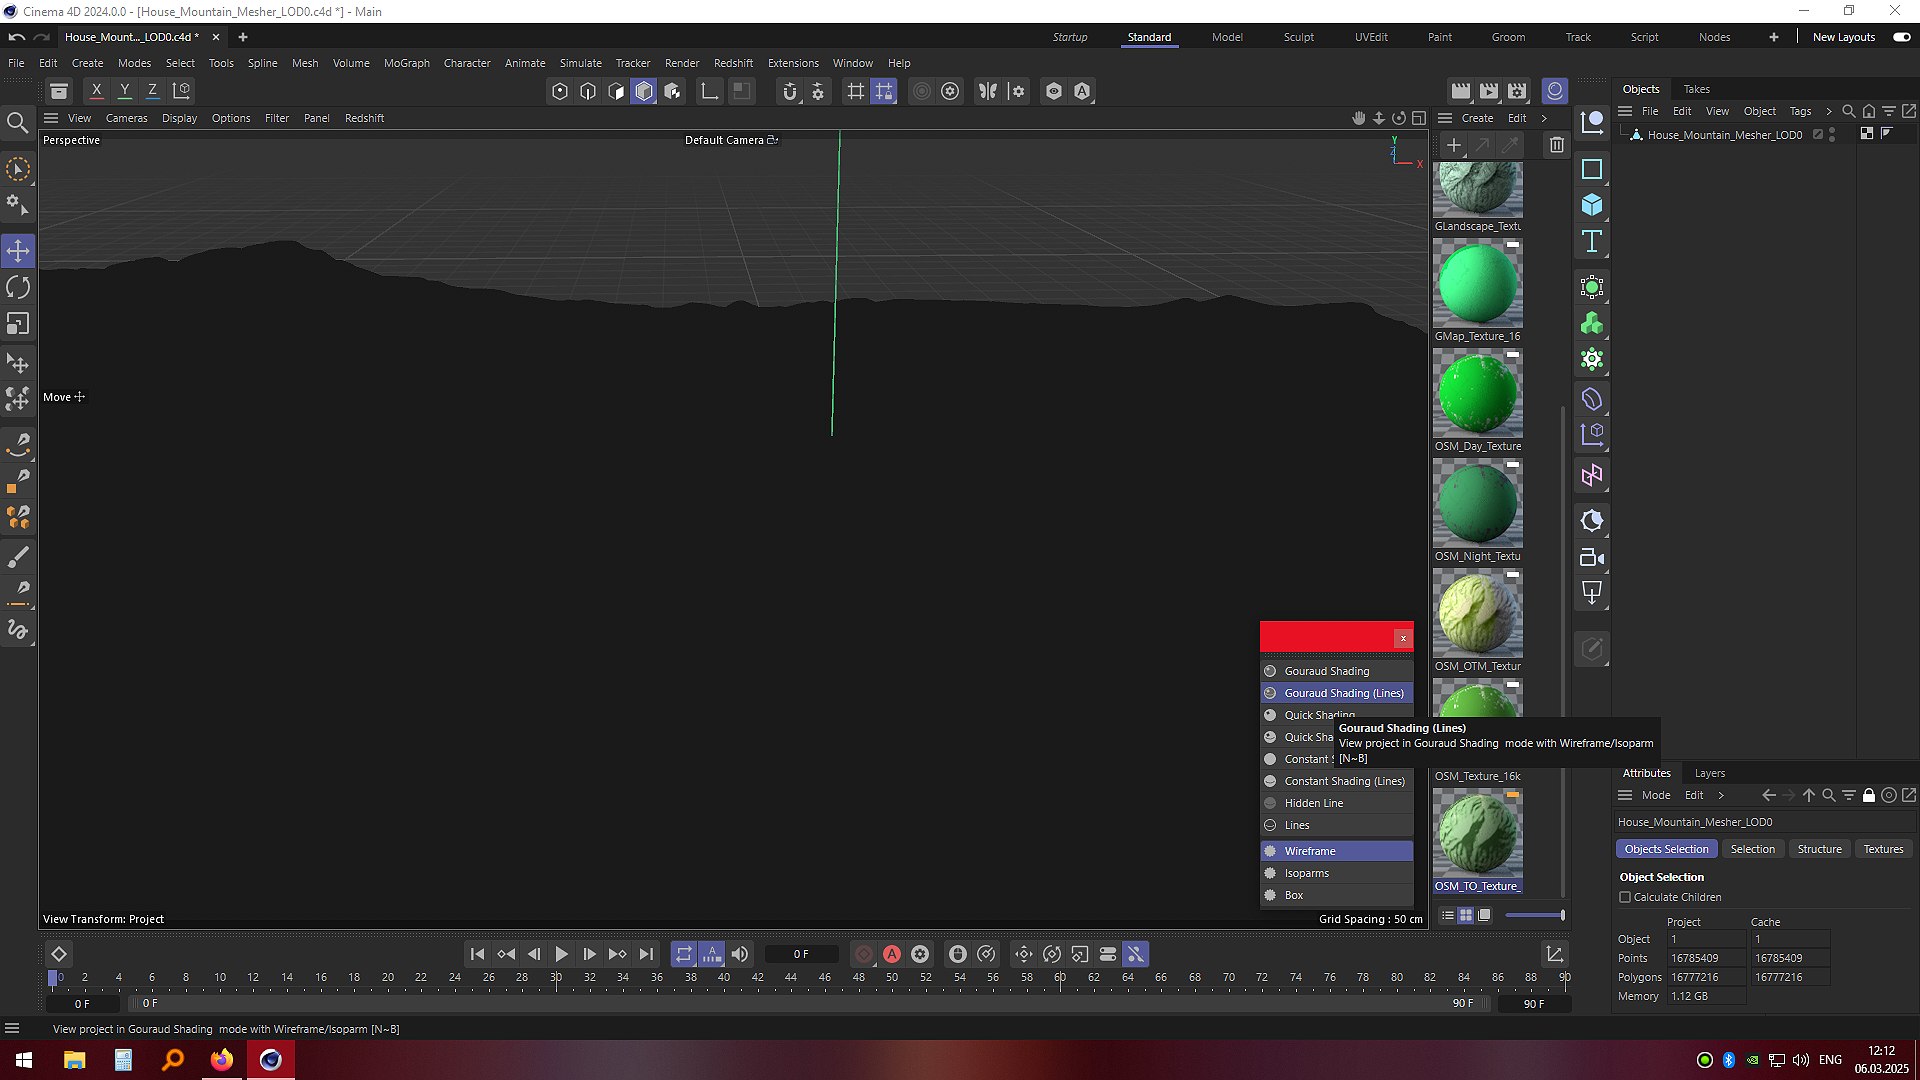This screenshot has width=1920, height=1080.
Task: Expand more Attributes menus chevron
Action: (1721, 795)
